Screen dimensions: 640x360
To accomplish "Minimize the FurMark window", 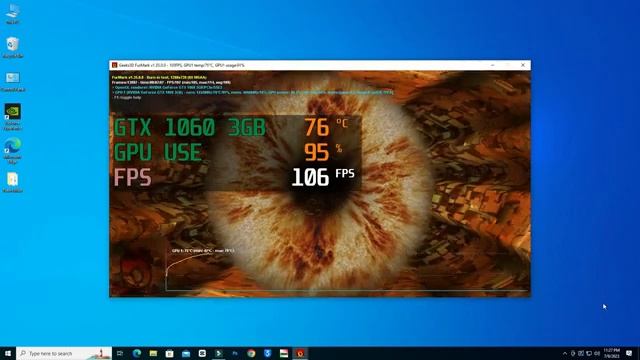I will [492, 65].
